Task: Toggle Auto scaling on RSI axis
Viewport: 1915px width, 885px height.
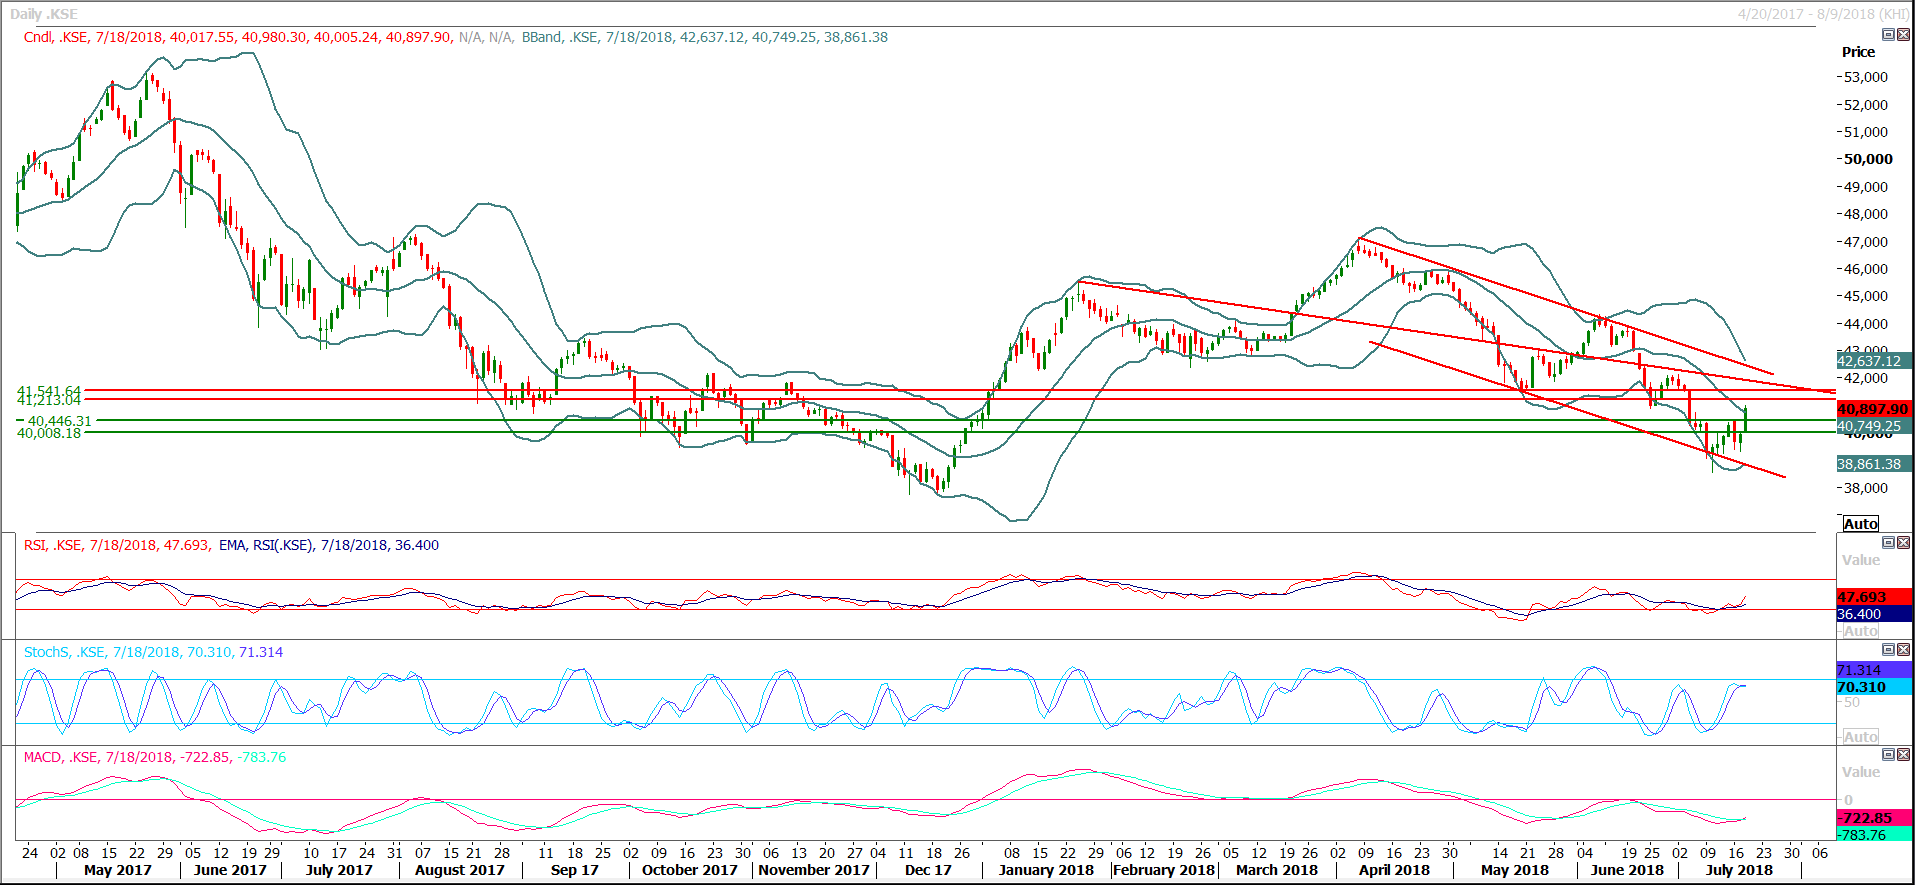Action: pyautogui.click(x=1860, y=631)
